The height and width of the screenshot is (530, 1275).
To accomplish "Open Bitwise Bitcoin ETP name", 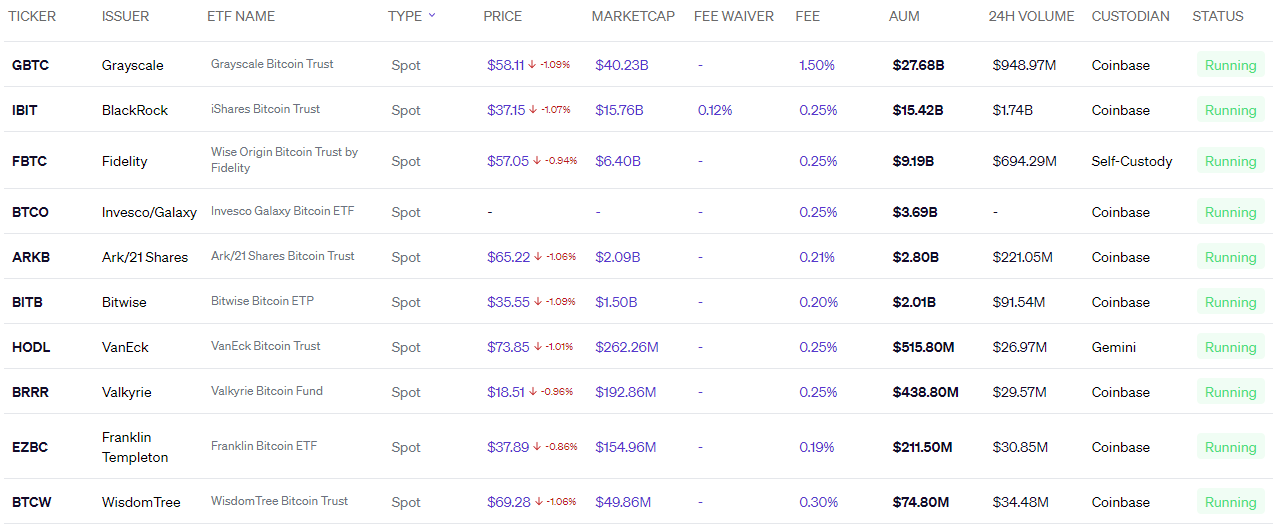I will click(x=263, y=301).
